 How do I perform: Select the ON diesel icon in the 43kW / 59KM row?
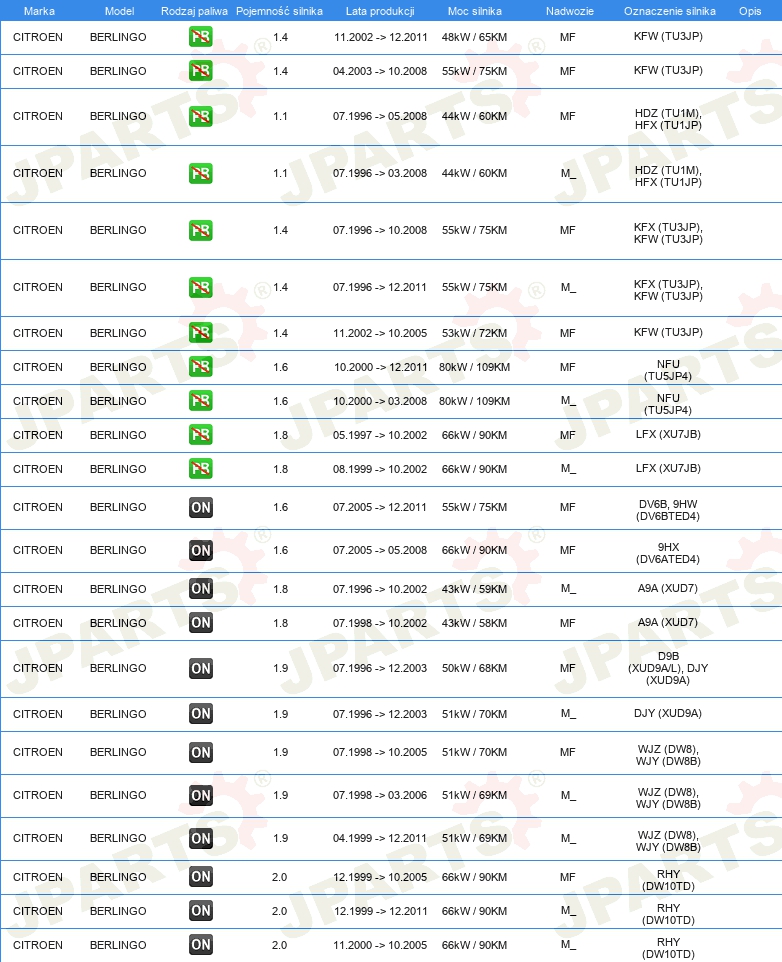click(x=201, y=588)
